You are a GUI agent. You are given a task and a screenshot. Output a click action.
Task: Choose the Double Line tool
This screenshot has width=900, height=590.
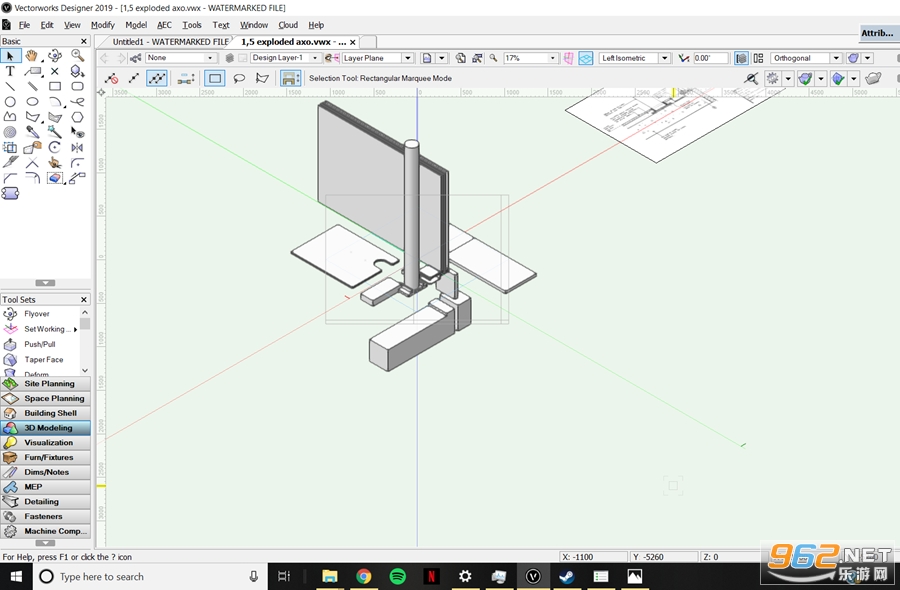coord(32,87)
